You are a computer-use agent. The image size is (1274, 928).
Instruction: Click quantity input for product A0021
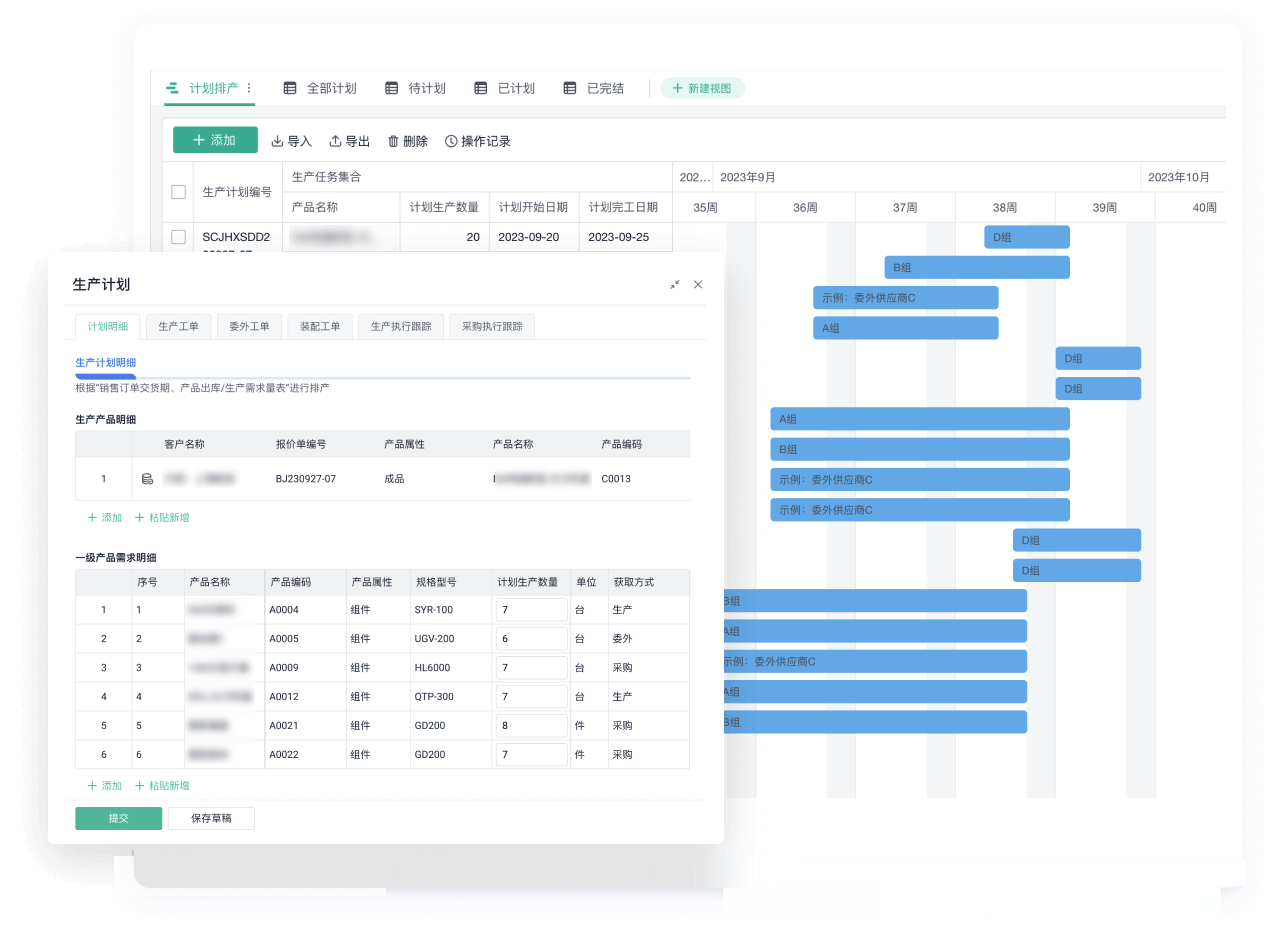coord(531,726)
